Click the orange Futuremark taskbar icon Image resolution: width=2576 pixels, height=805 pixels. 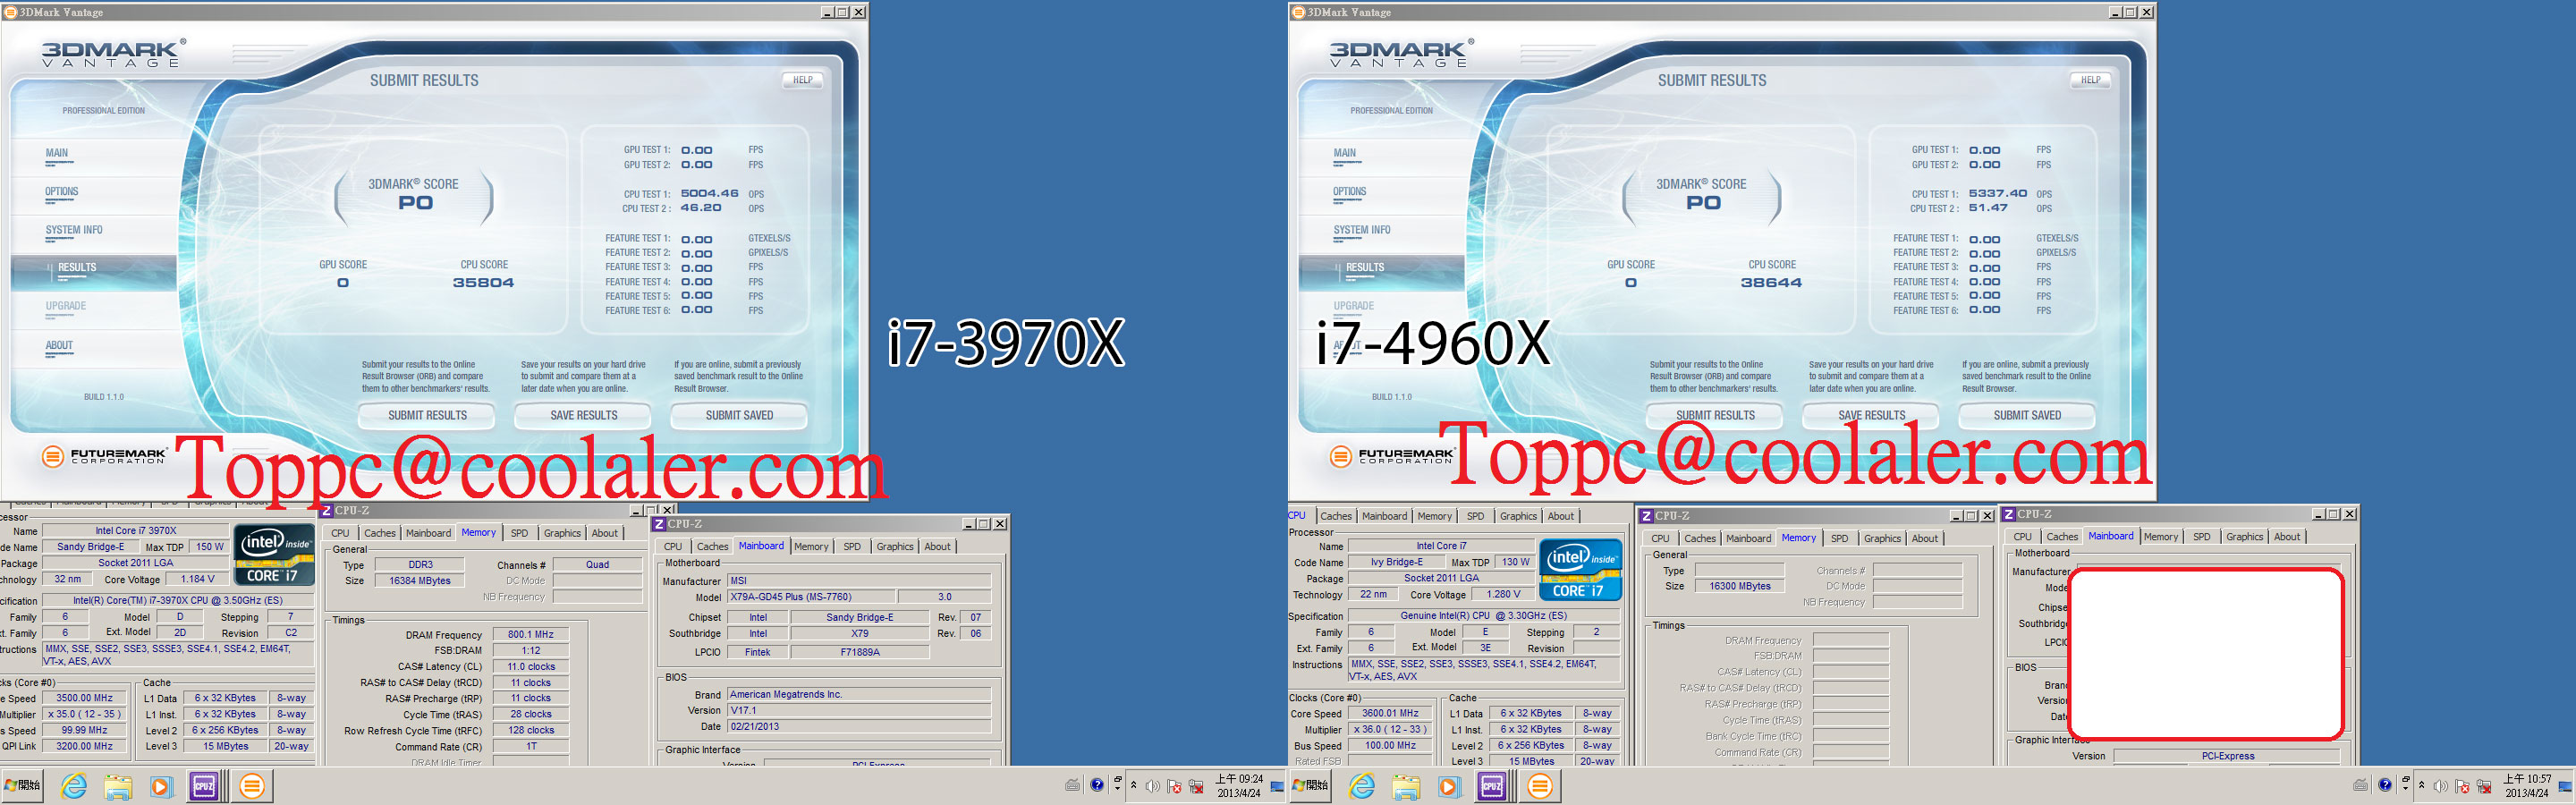[x=252, y=786]
